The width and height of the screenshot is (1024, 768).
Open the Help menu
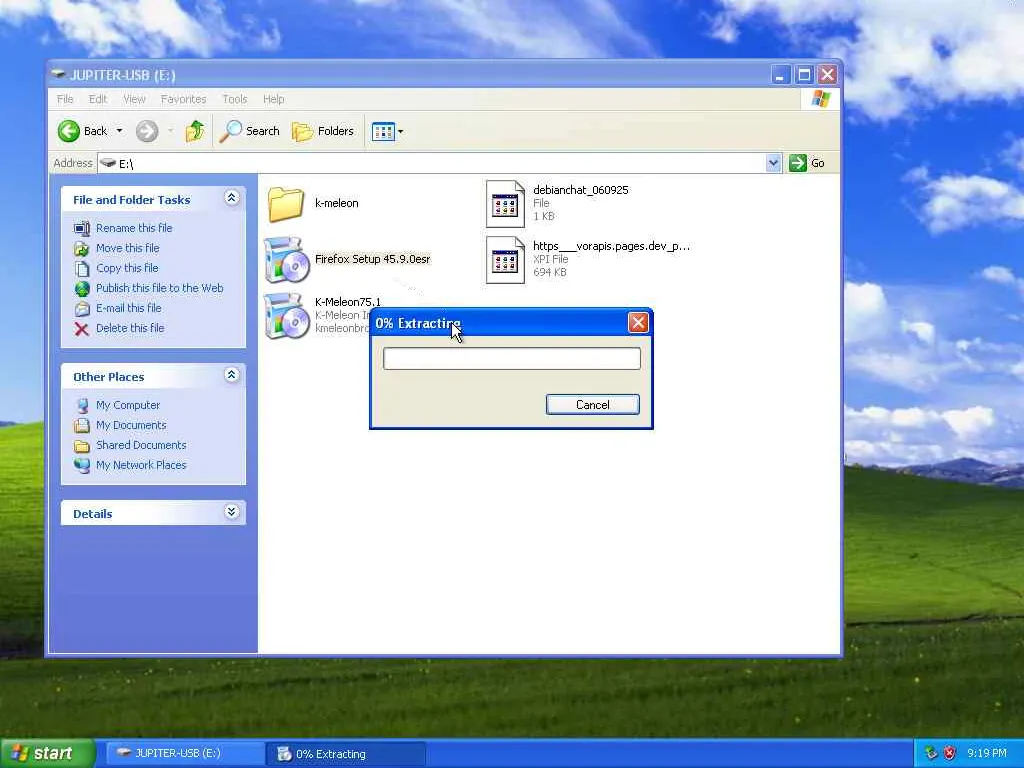point(274,99)
